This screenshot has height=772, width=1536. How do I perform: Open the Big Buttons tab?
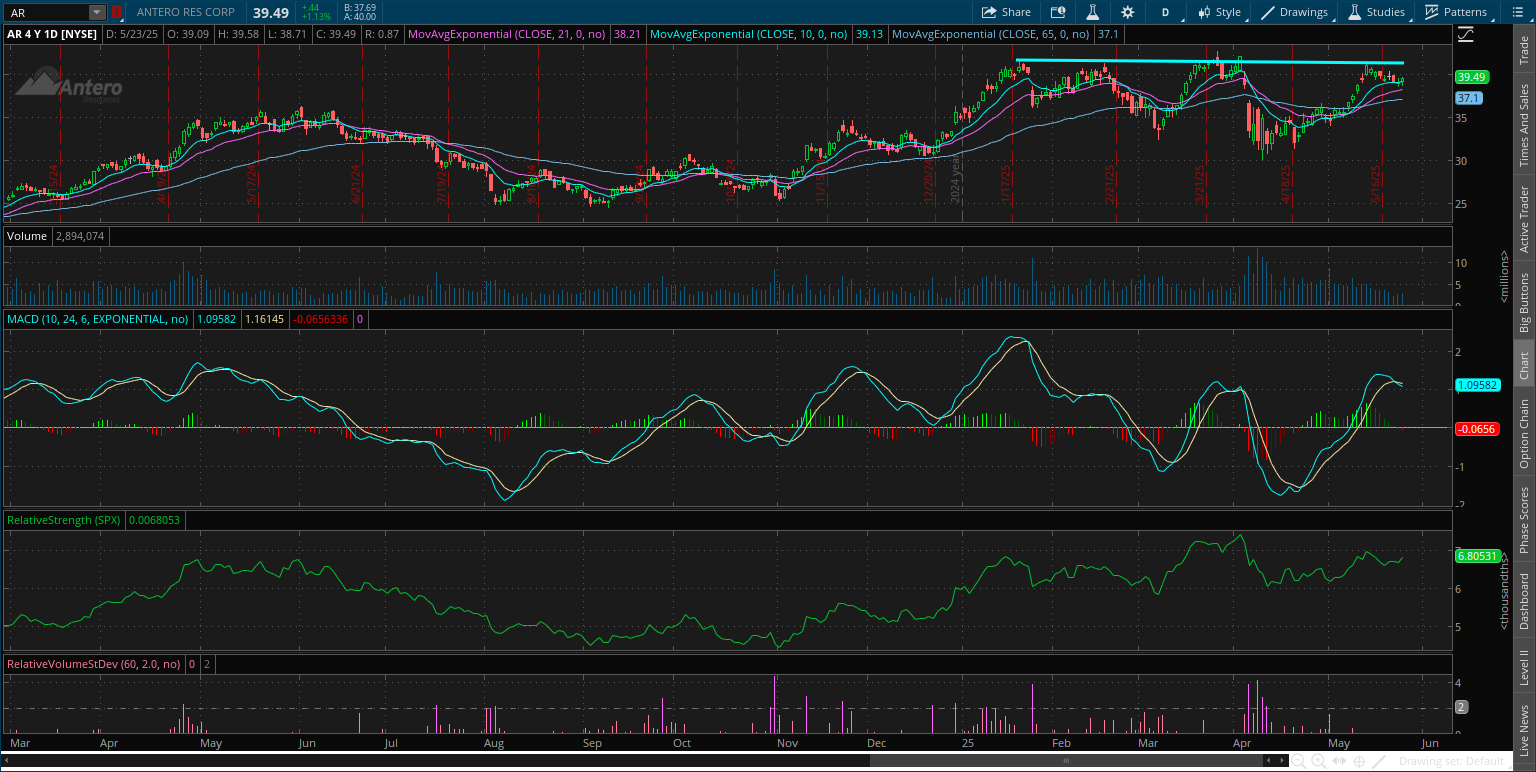click(x=1524, y=302)
